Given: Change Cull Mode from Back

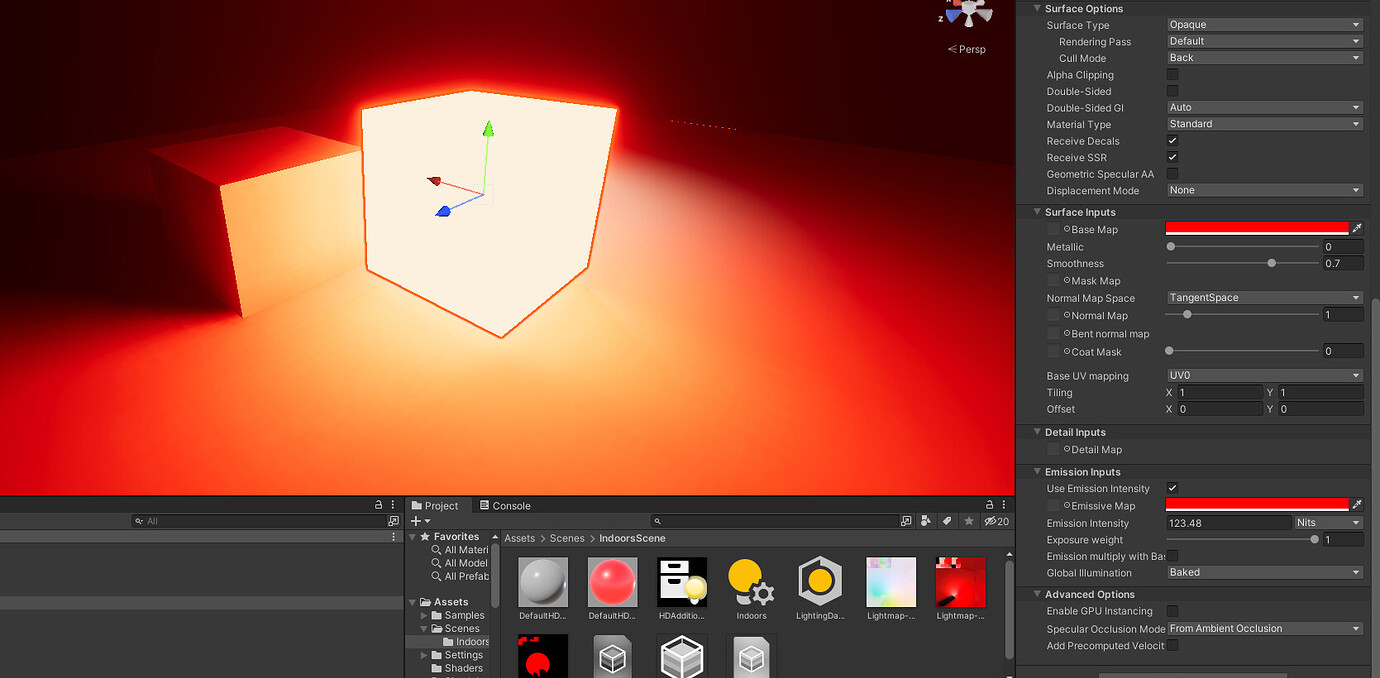Looking at the screenshot, I should click(x=1264, y=57).
